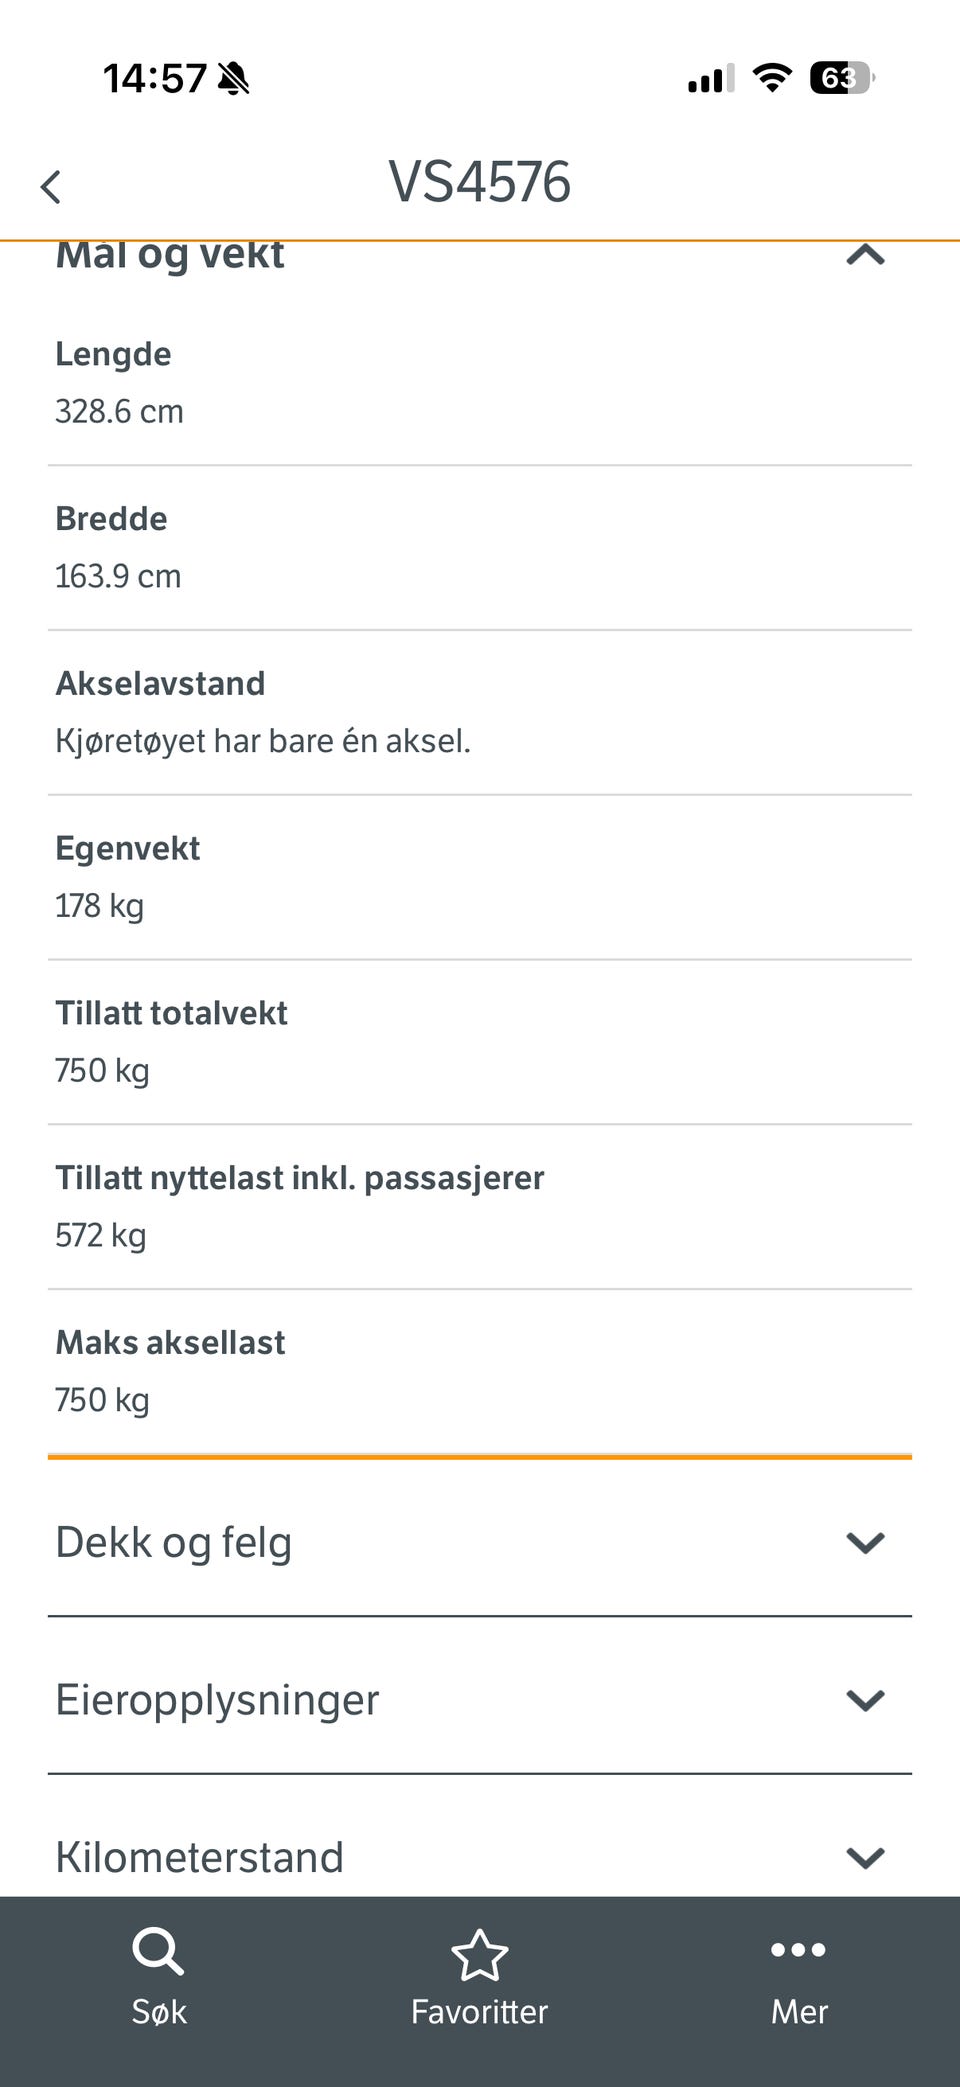Expand the Eieropplysninger section
The width and height of the screenshot is (960, 2087).
pyautogui.click(x=865, y=1700)
